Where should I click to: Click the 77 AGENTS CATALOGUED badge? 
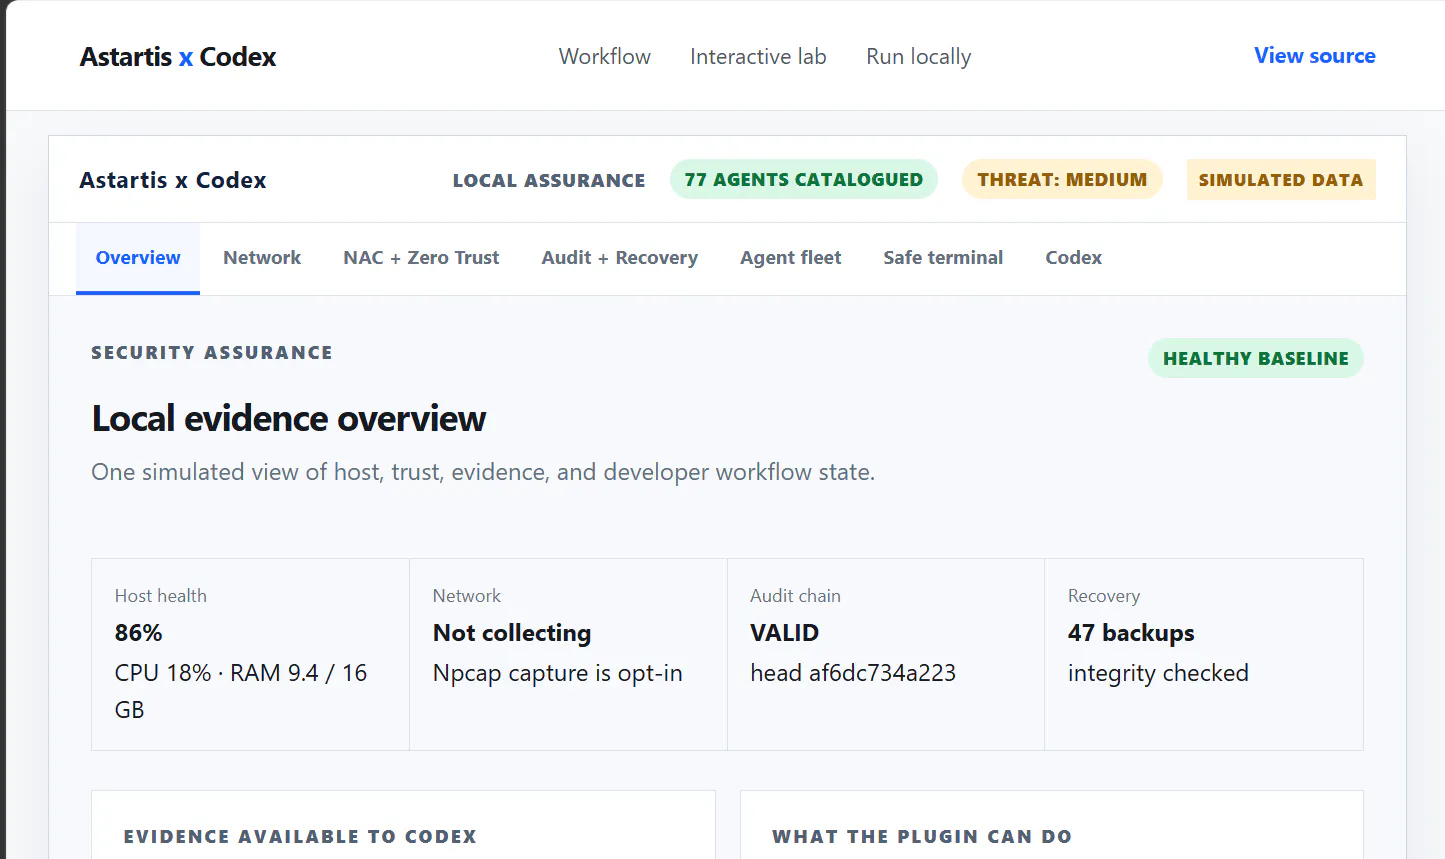(x=804, y=180)
